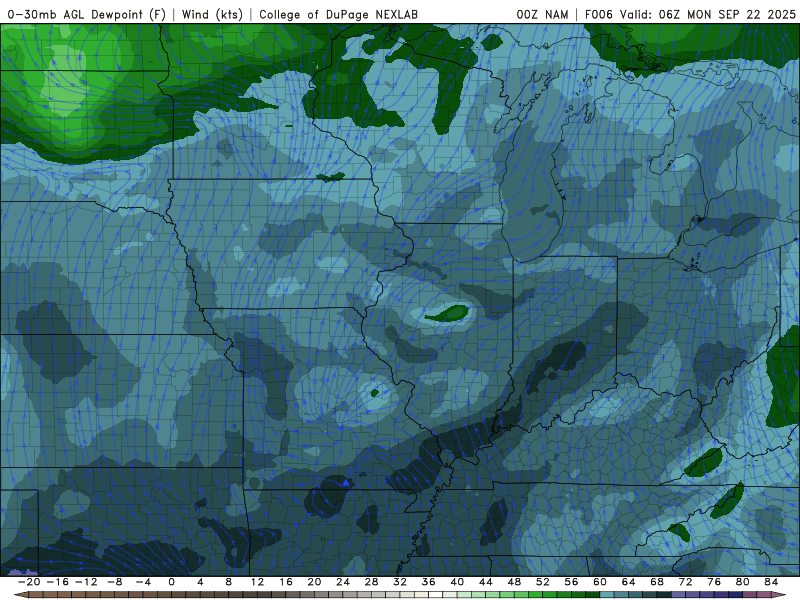The image size is (800, 600).
Task: Click the -4 value on the color scale
Action: 143,582
